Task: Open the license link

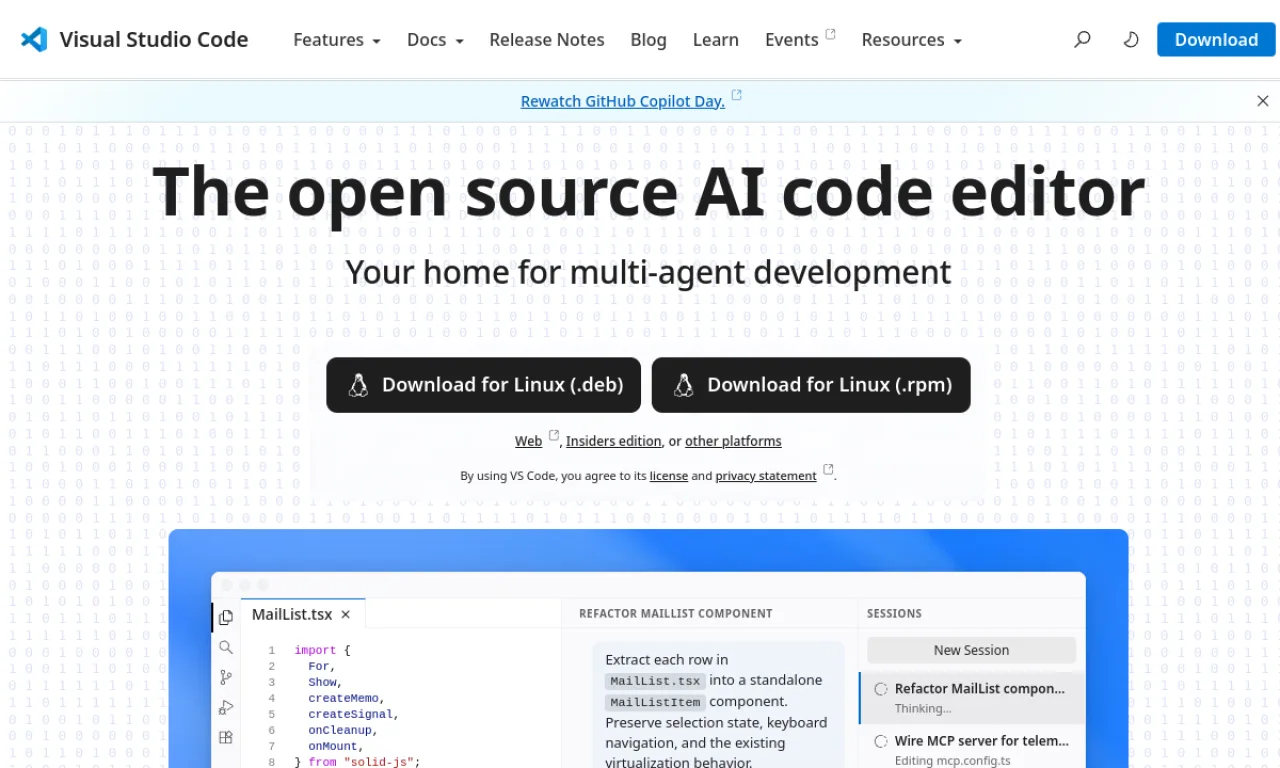Action: (669, 476)
